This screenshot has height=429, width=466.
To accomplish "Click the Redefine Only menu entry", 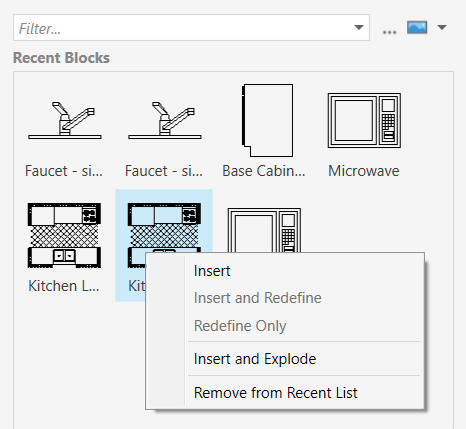I will pos(240,326).
